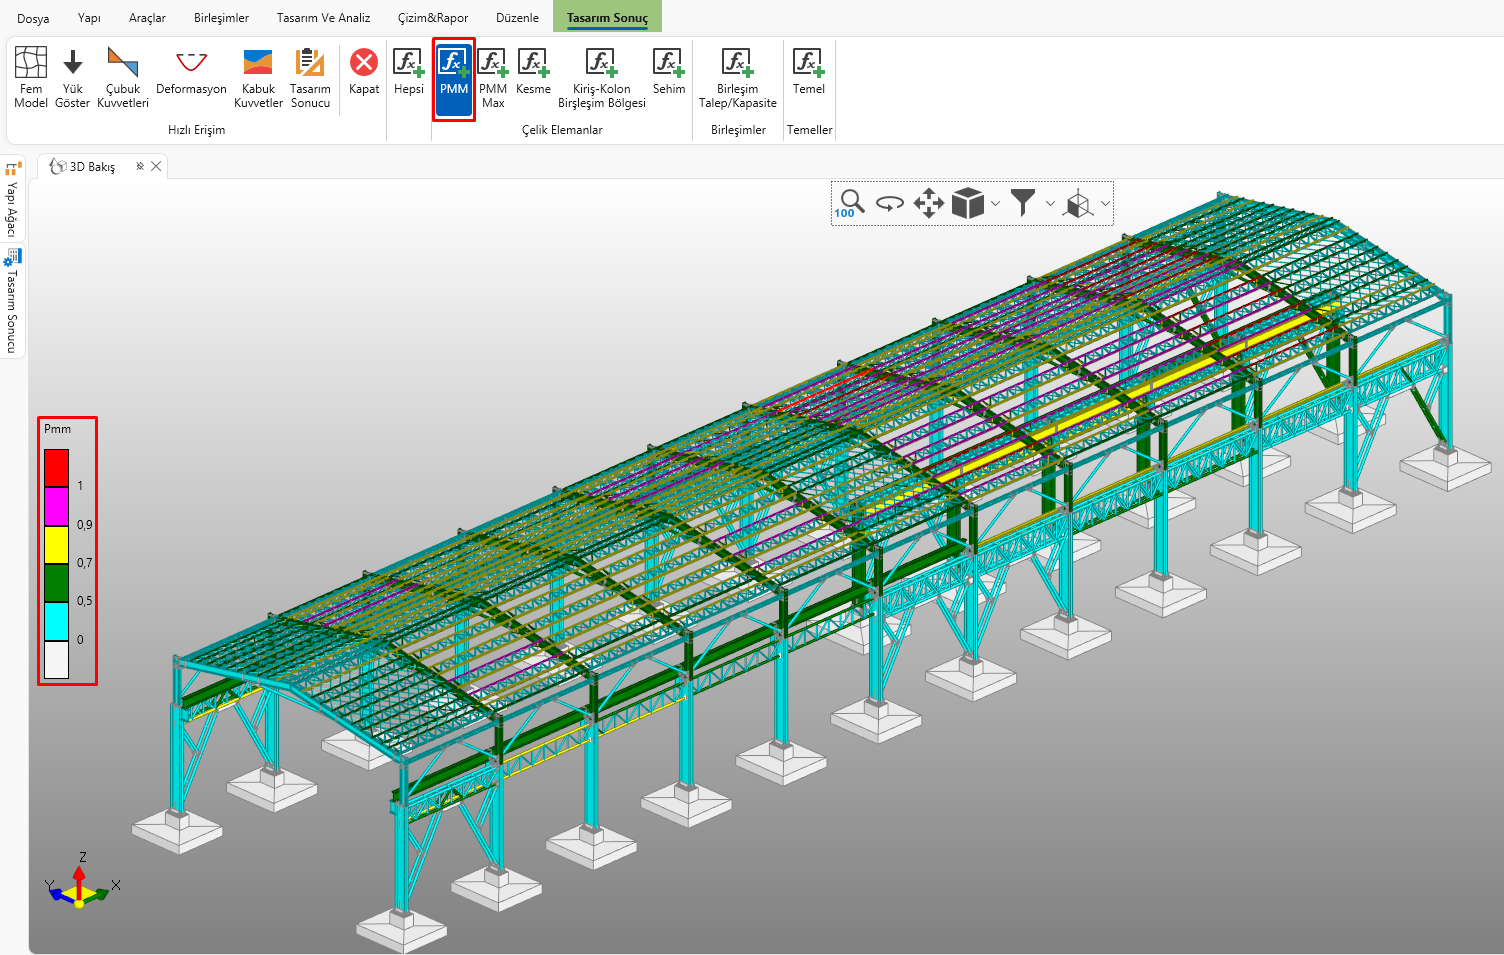
Task: Click the 0,5 legend value
Action: (x=84, y=601)
